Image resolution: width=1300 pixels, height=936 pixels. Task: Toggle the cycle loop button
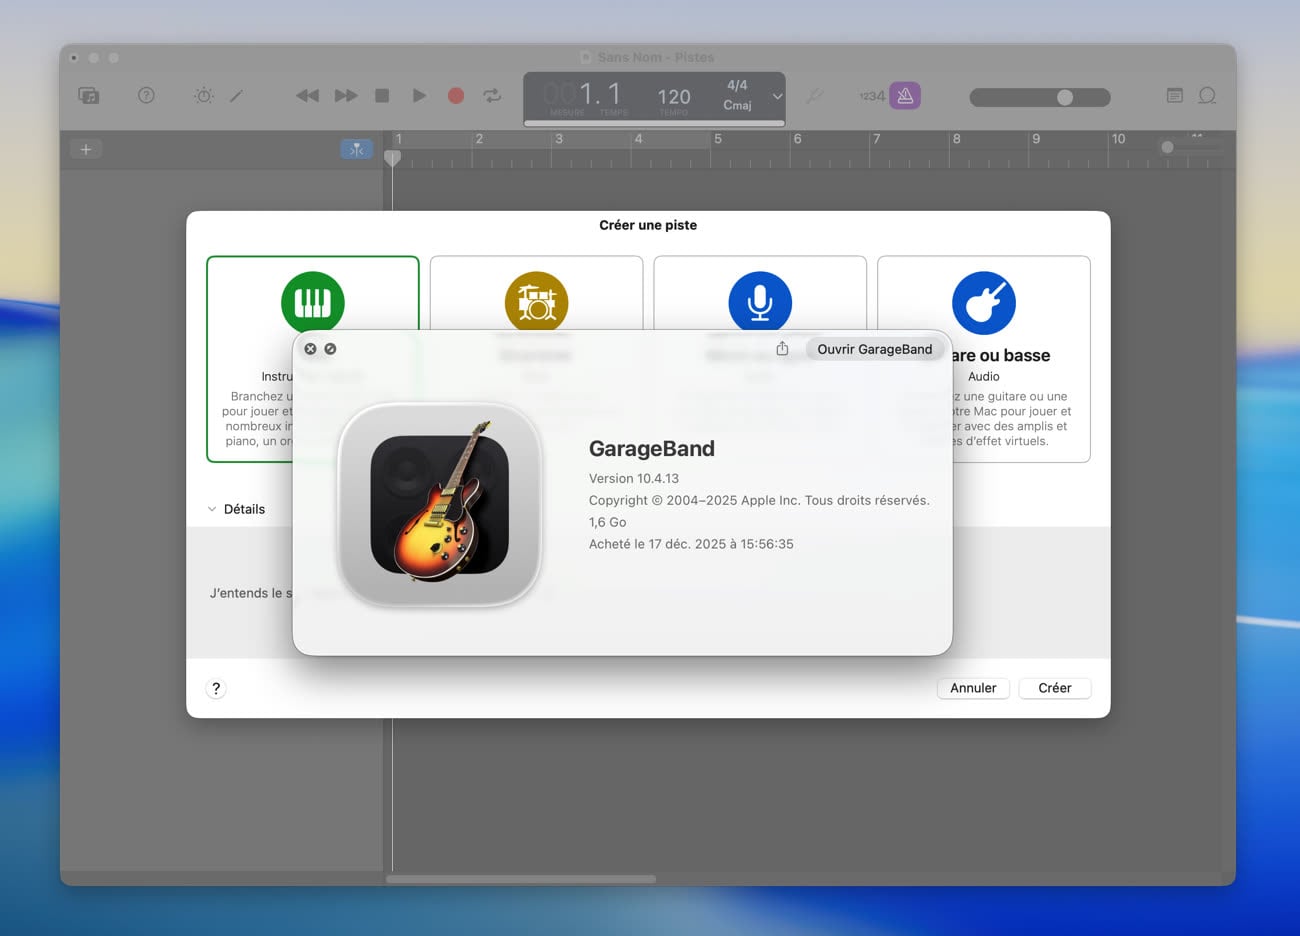point(492,96)
